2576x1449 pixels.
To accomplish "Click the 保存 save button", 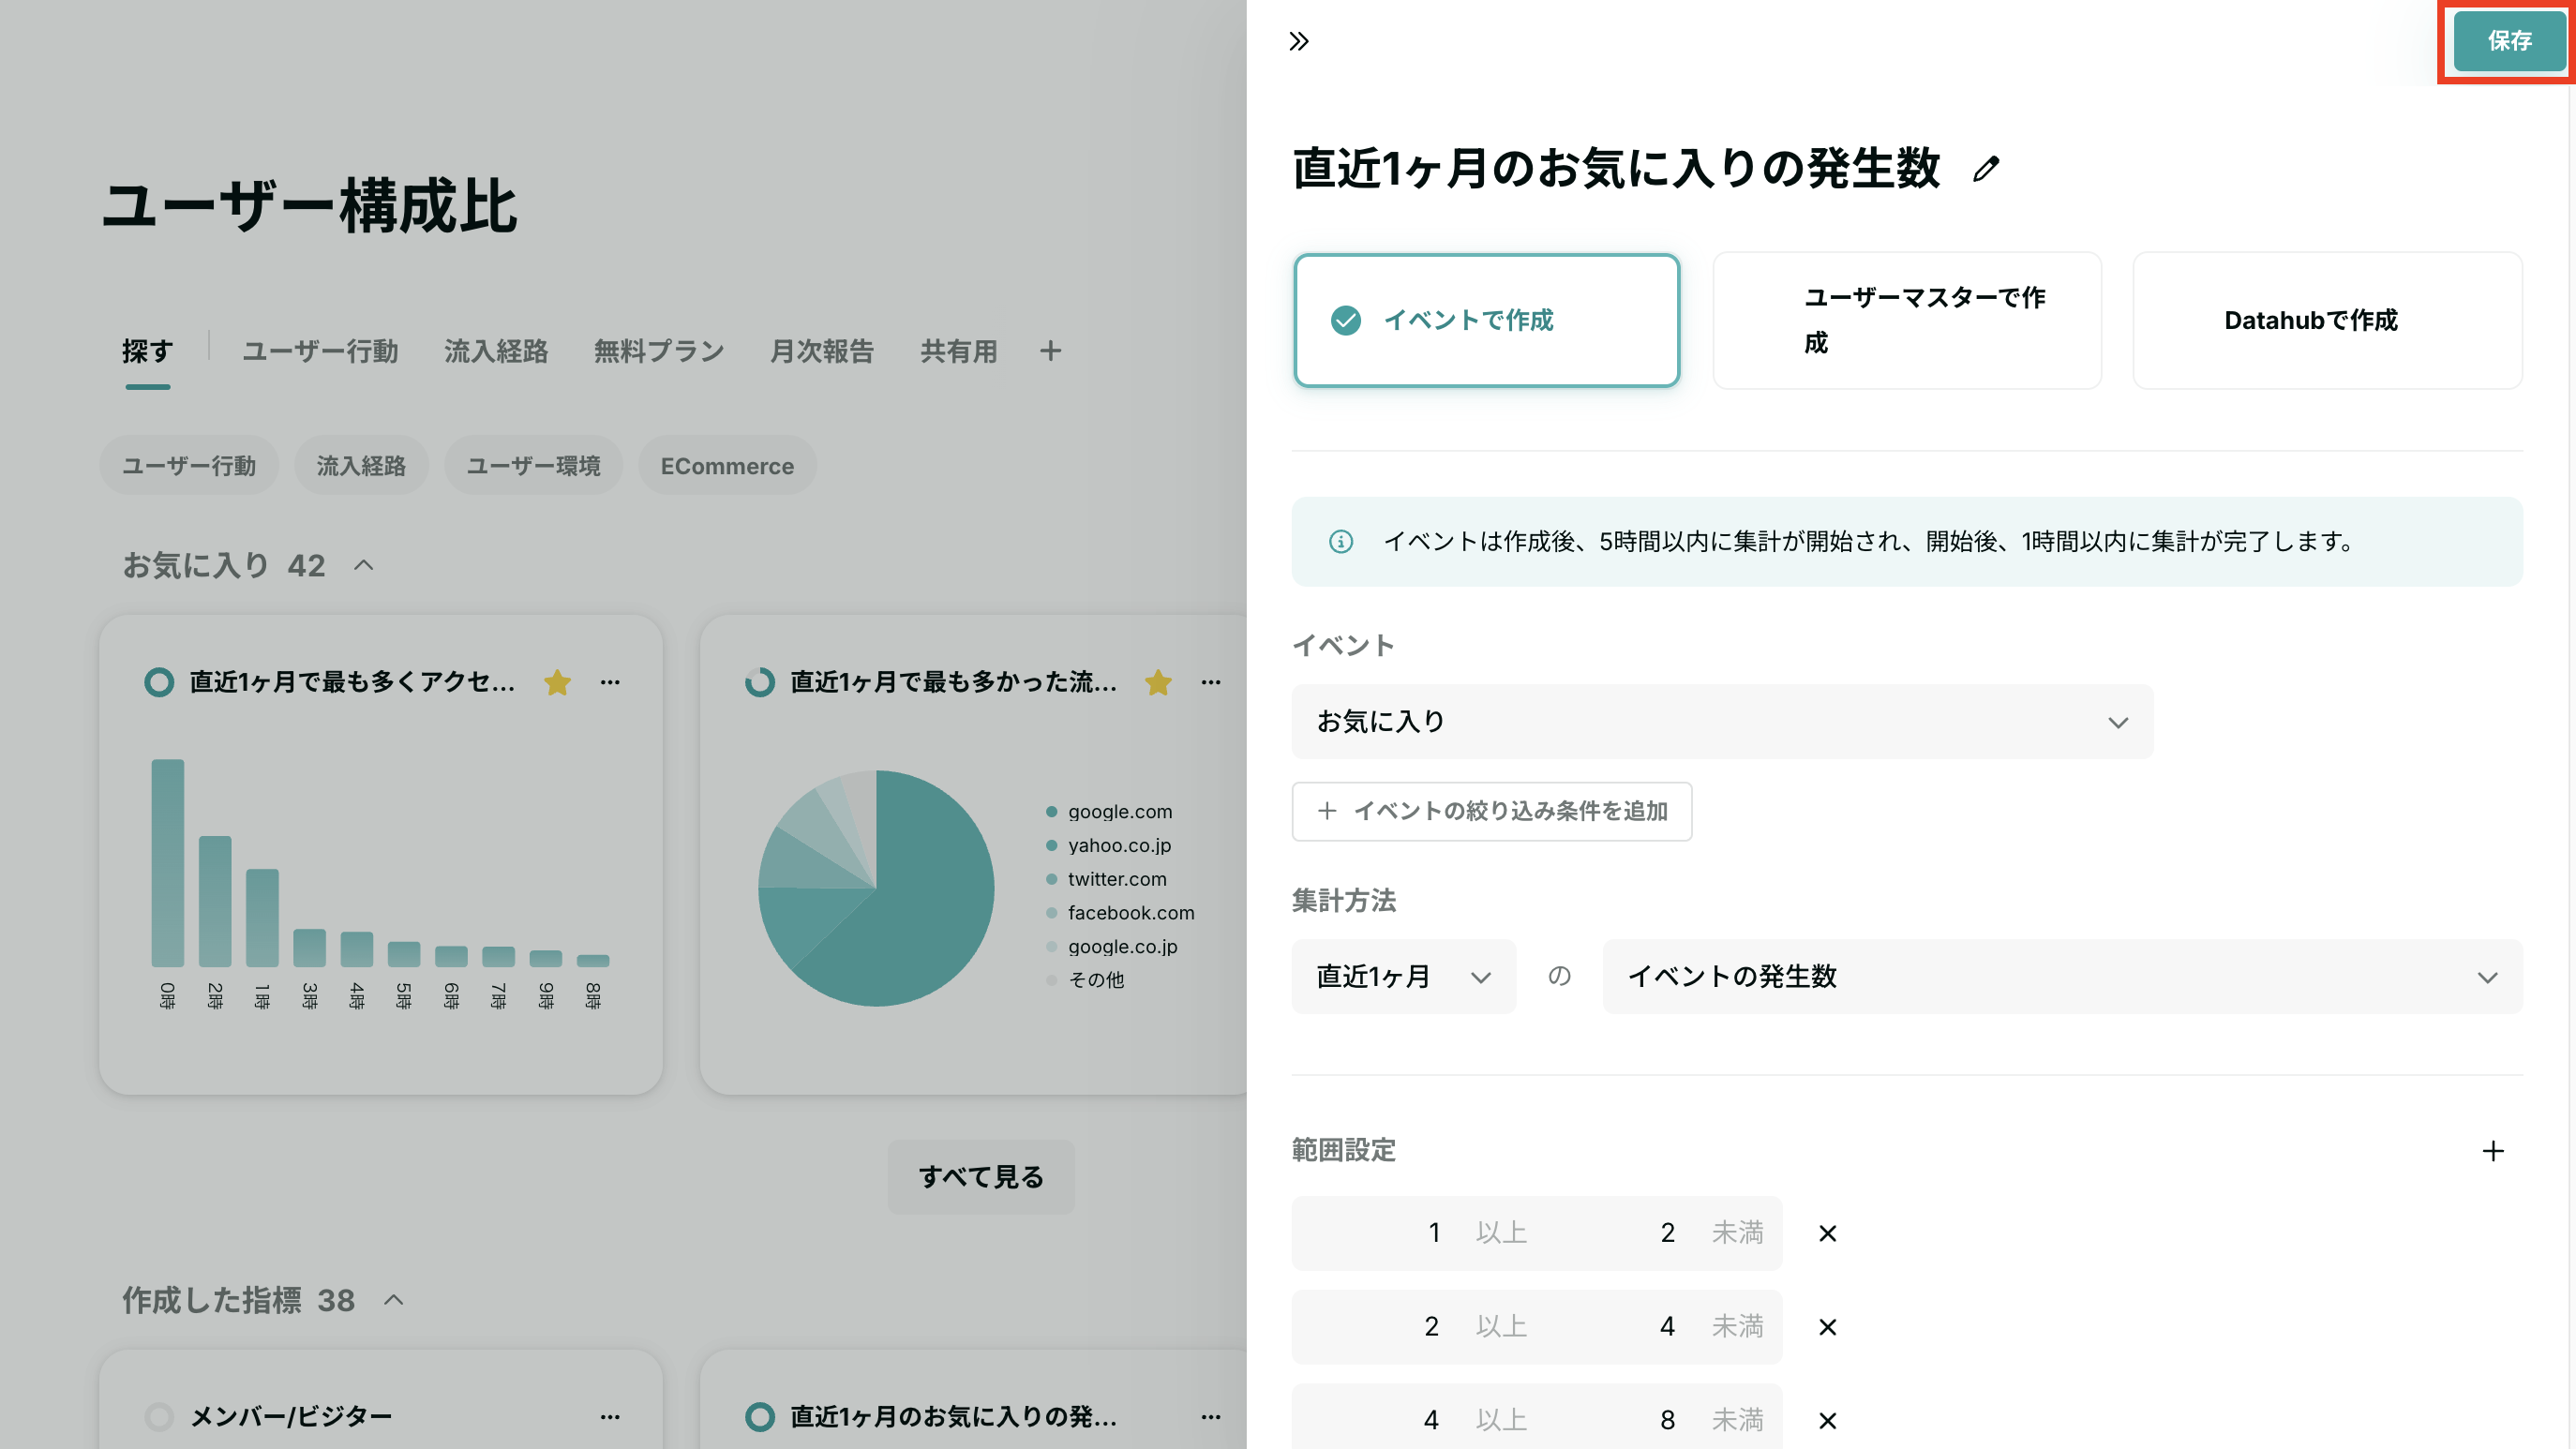I will pyautogui.click(x=2509, y=41).
